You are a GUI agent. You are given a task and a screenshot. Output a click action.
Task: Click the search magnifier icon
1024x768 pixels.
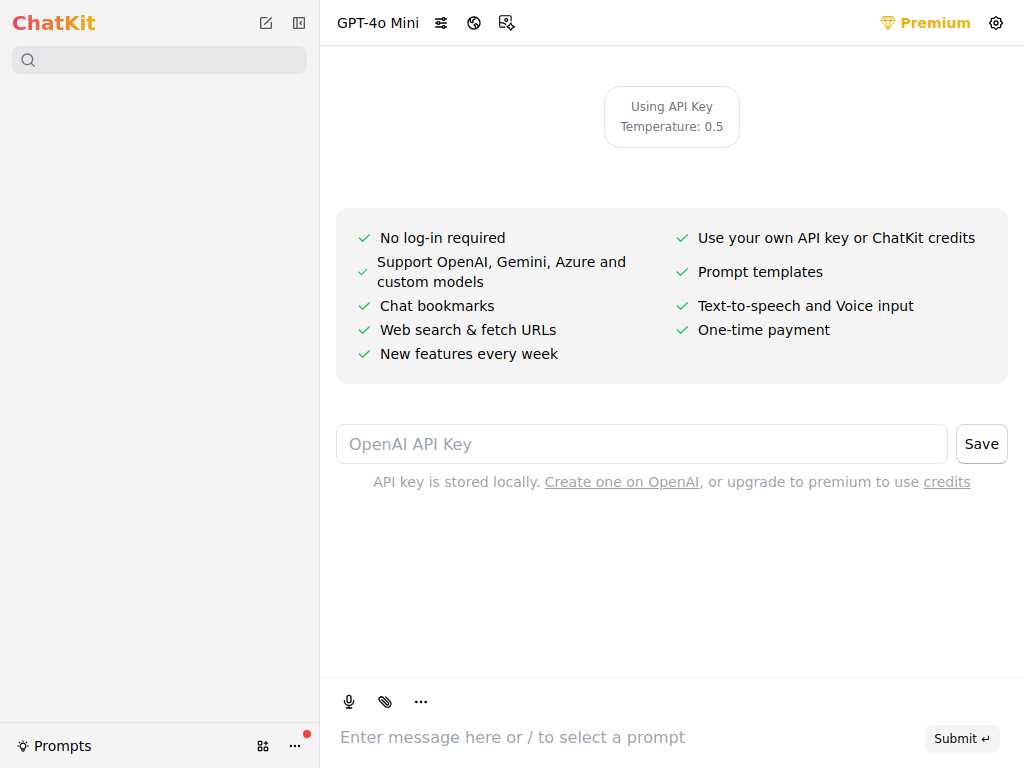click(28, 60)
